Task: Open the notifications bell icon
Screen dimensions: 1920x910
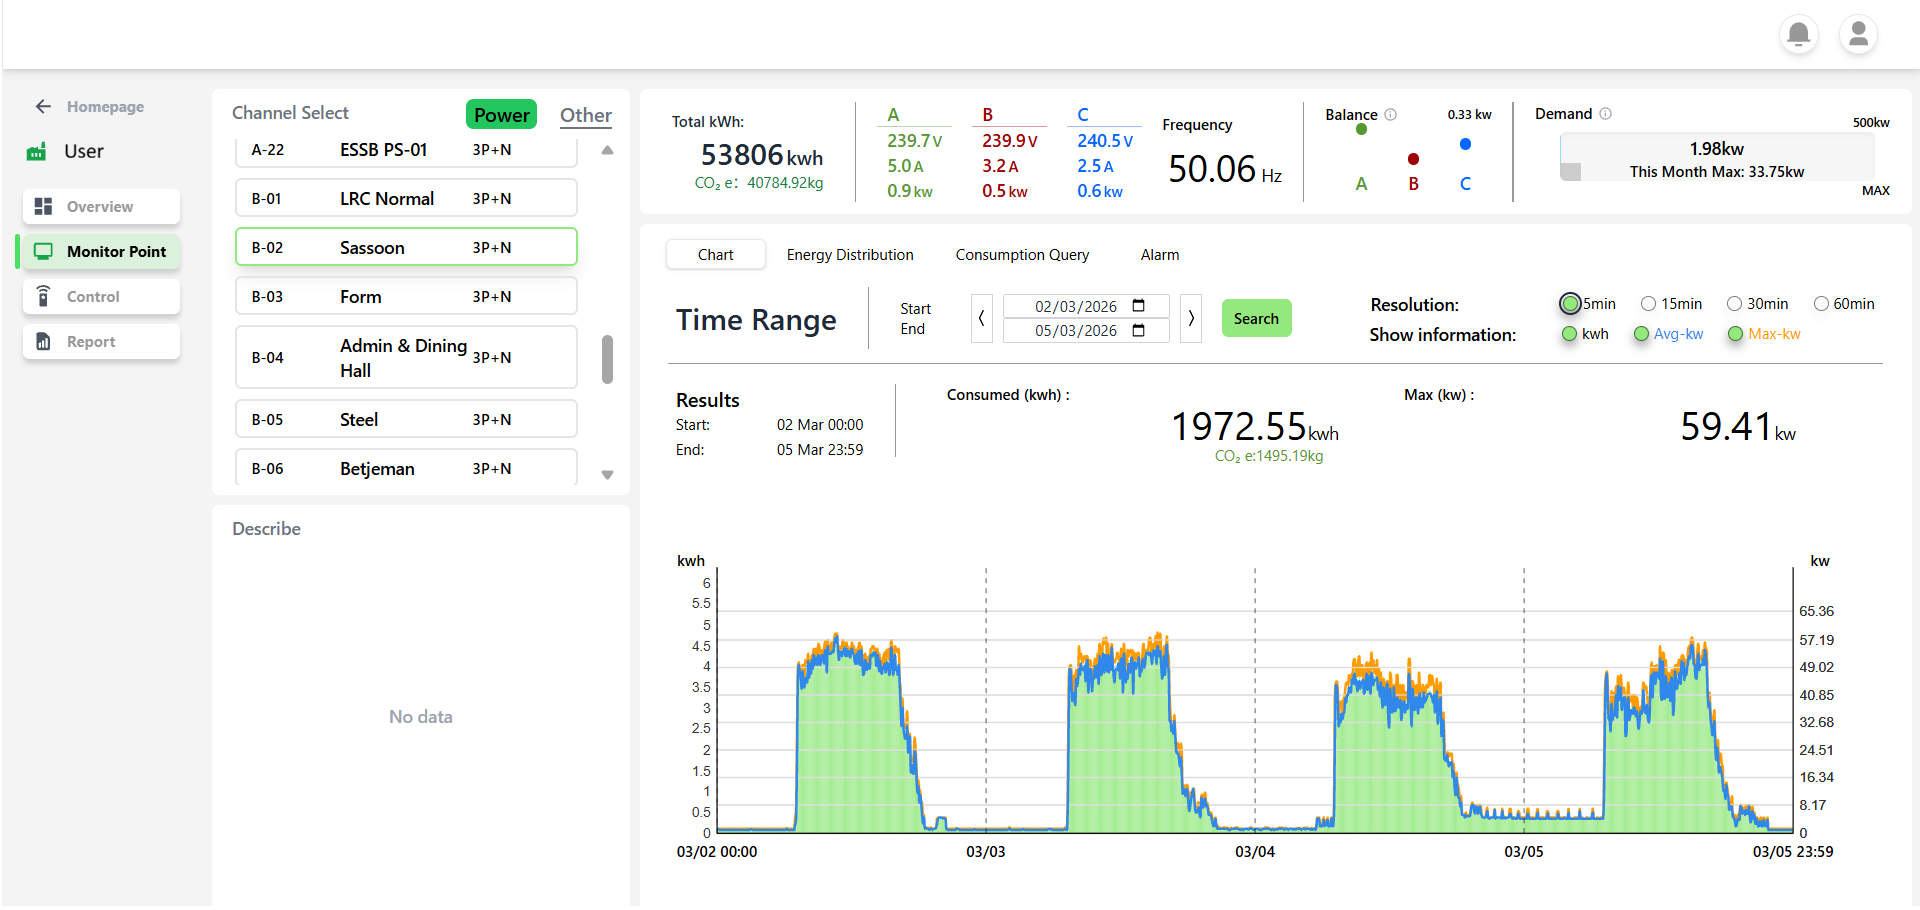Action: click(x=1798, y=35)
